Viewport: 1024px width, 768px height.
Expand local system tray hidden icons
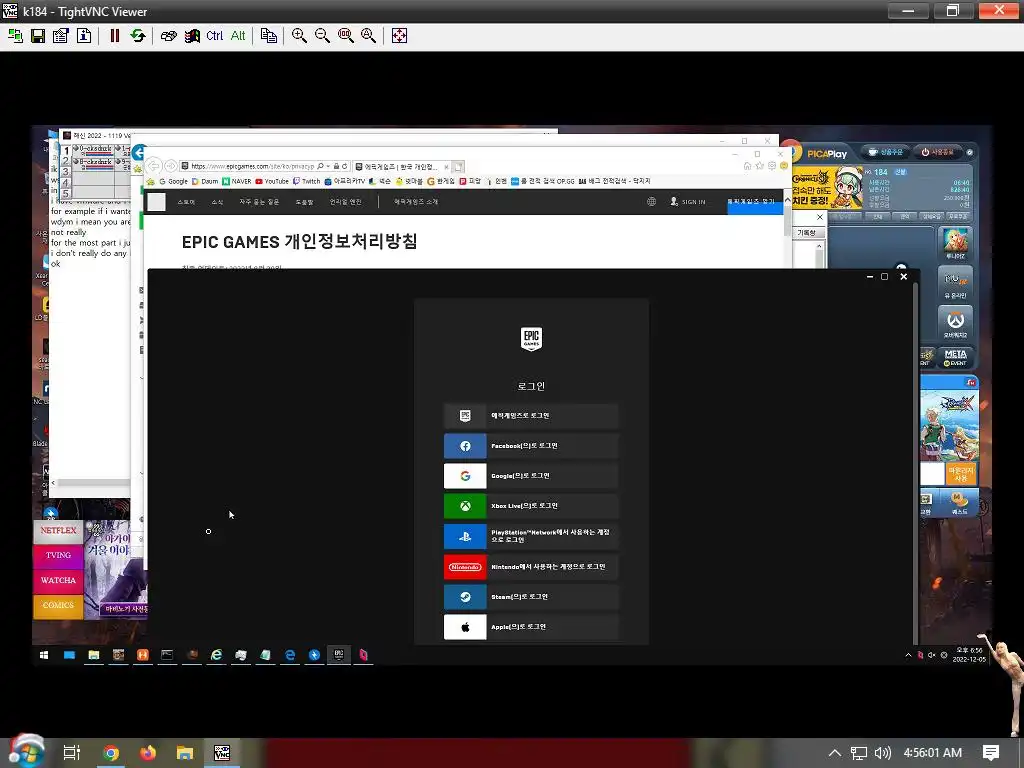(835, 753)
